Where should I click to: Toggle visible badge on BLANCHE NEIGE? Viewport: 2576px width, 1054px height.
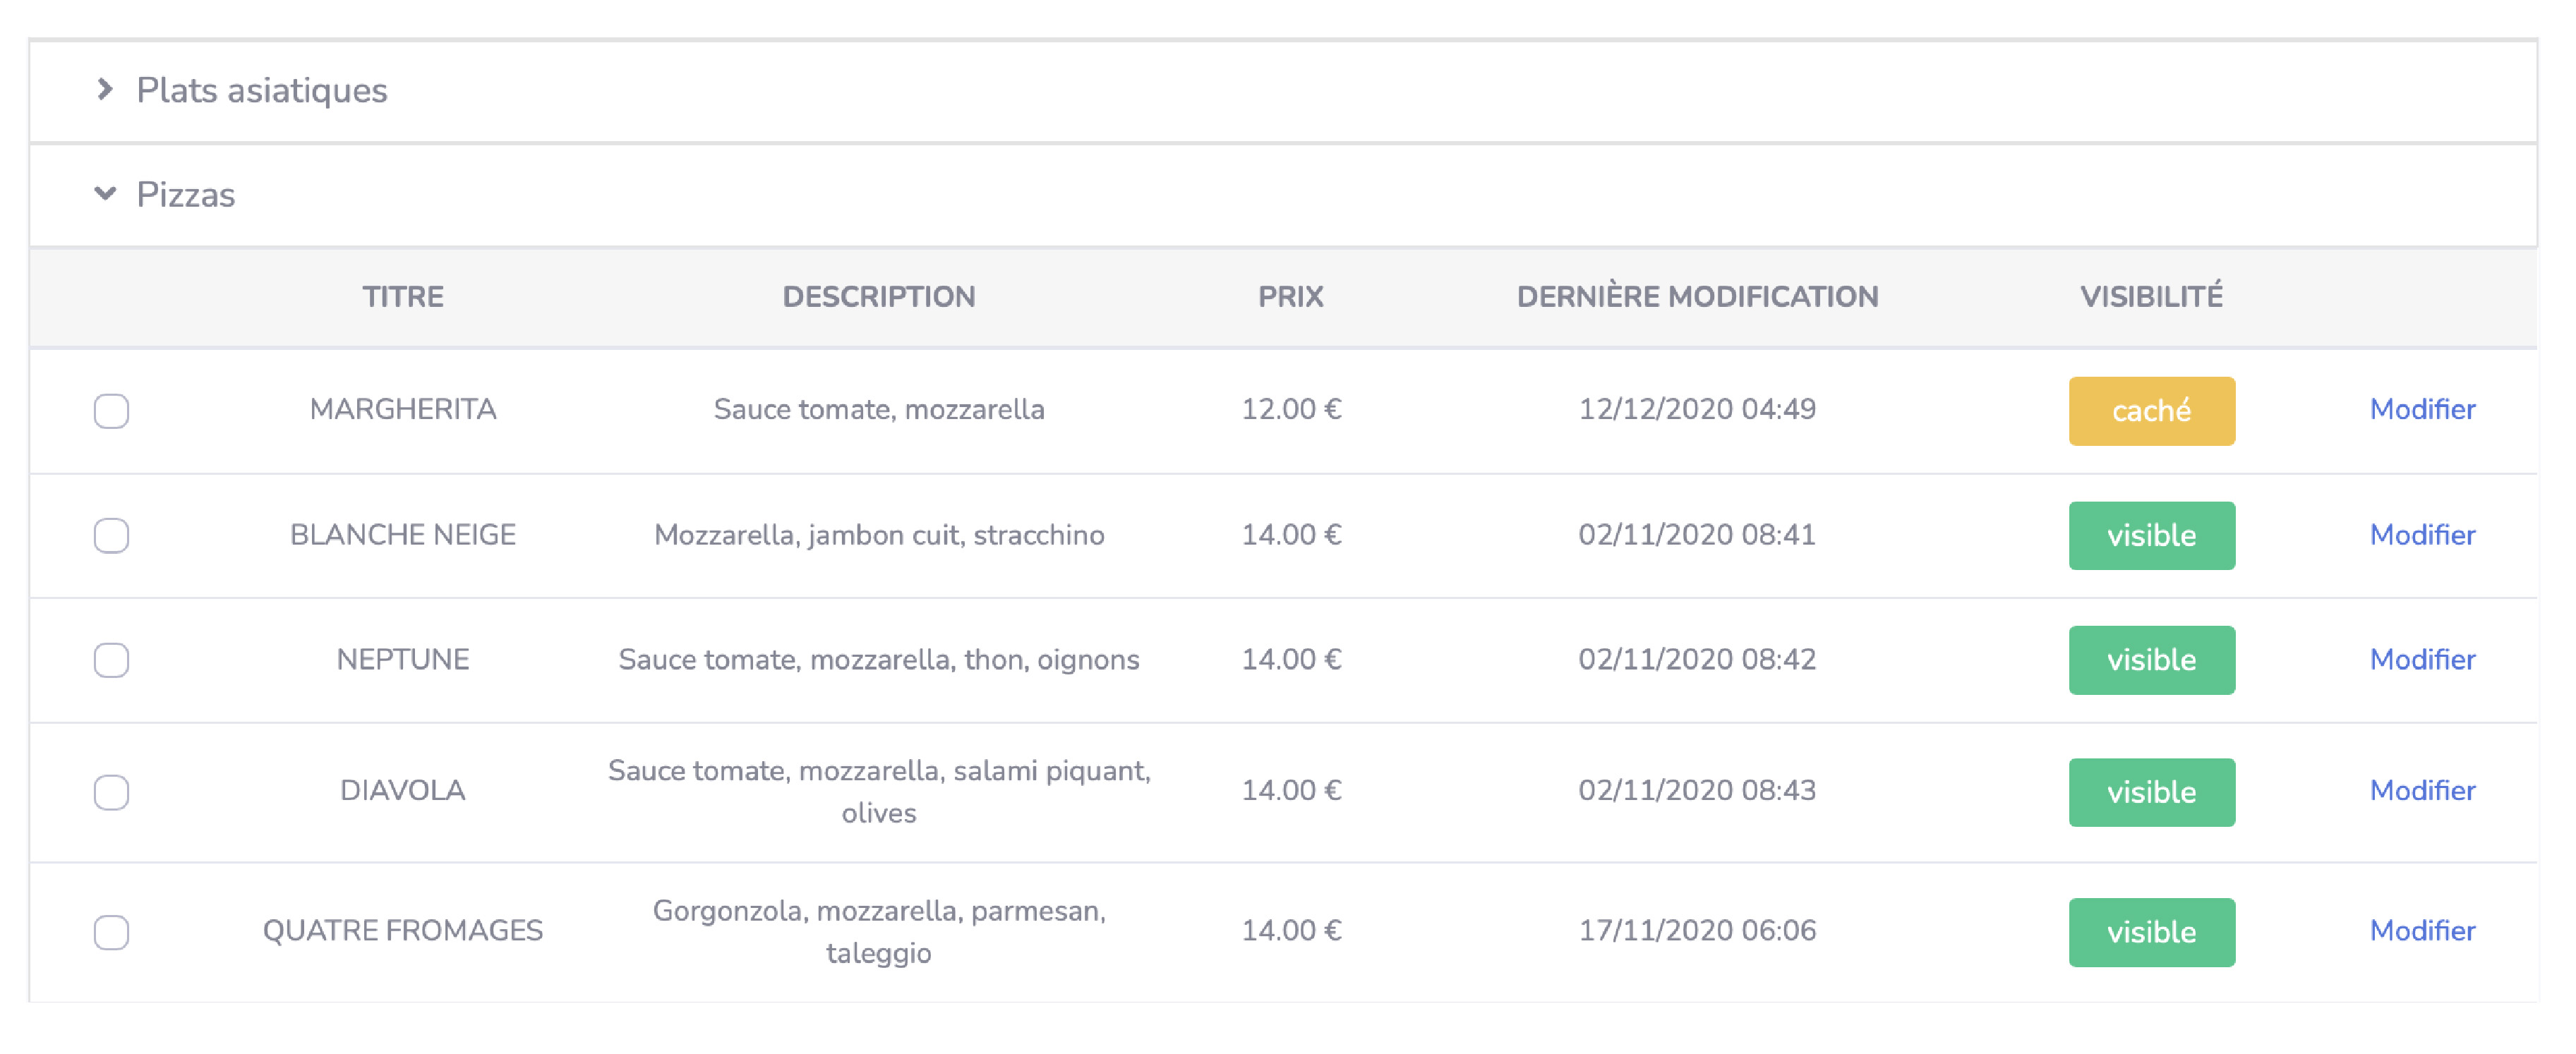(x=2151, y=536)
